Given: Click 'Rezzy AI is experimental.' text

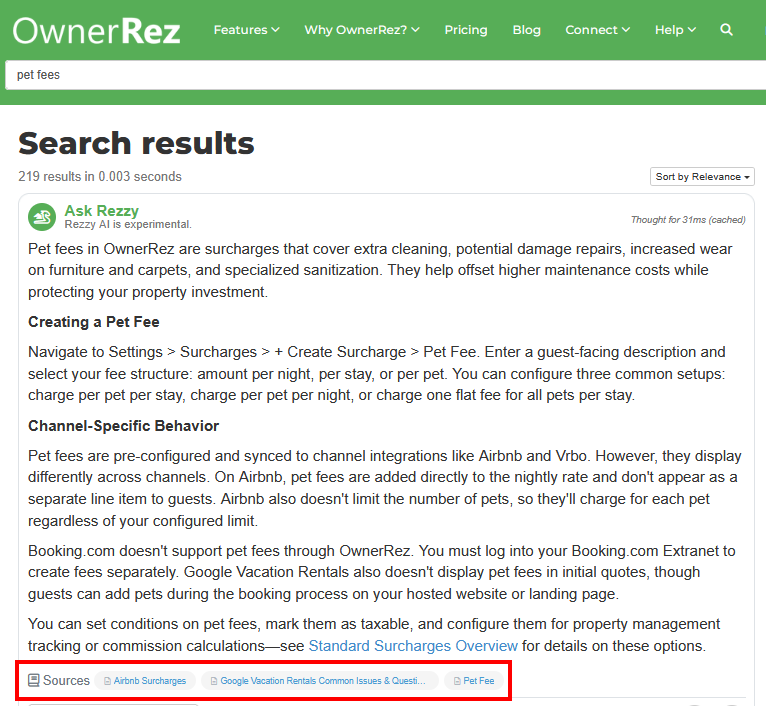Looking at the screenshot, I should [x=128, y=224].
